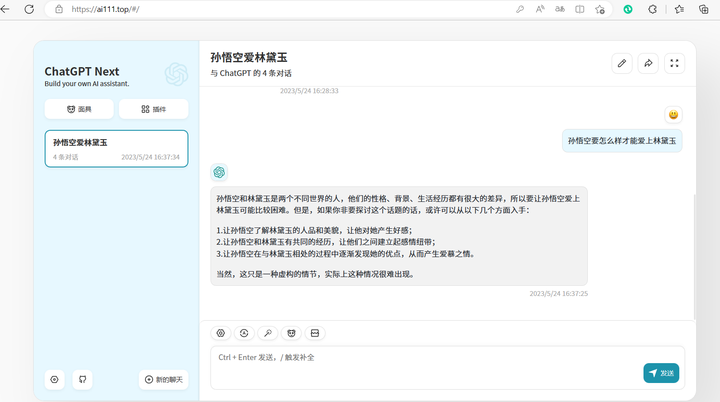Click timestamp 2023/5/24 16:28:33

pyautogui.click(x=309, y=91)
